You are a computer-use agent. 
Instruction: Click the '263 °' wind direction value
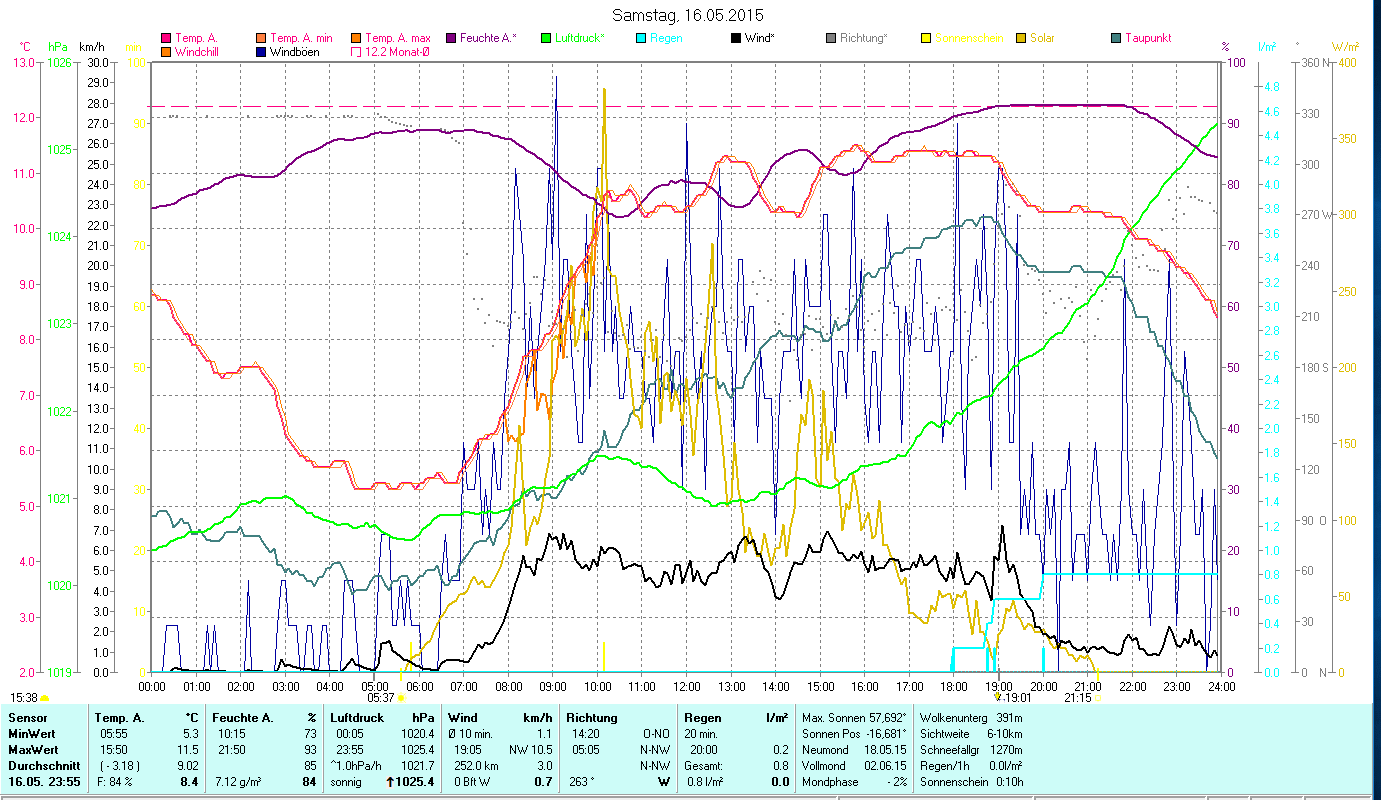click(580, 782)
